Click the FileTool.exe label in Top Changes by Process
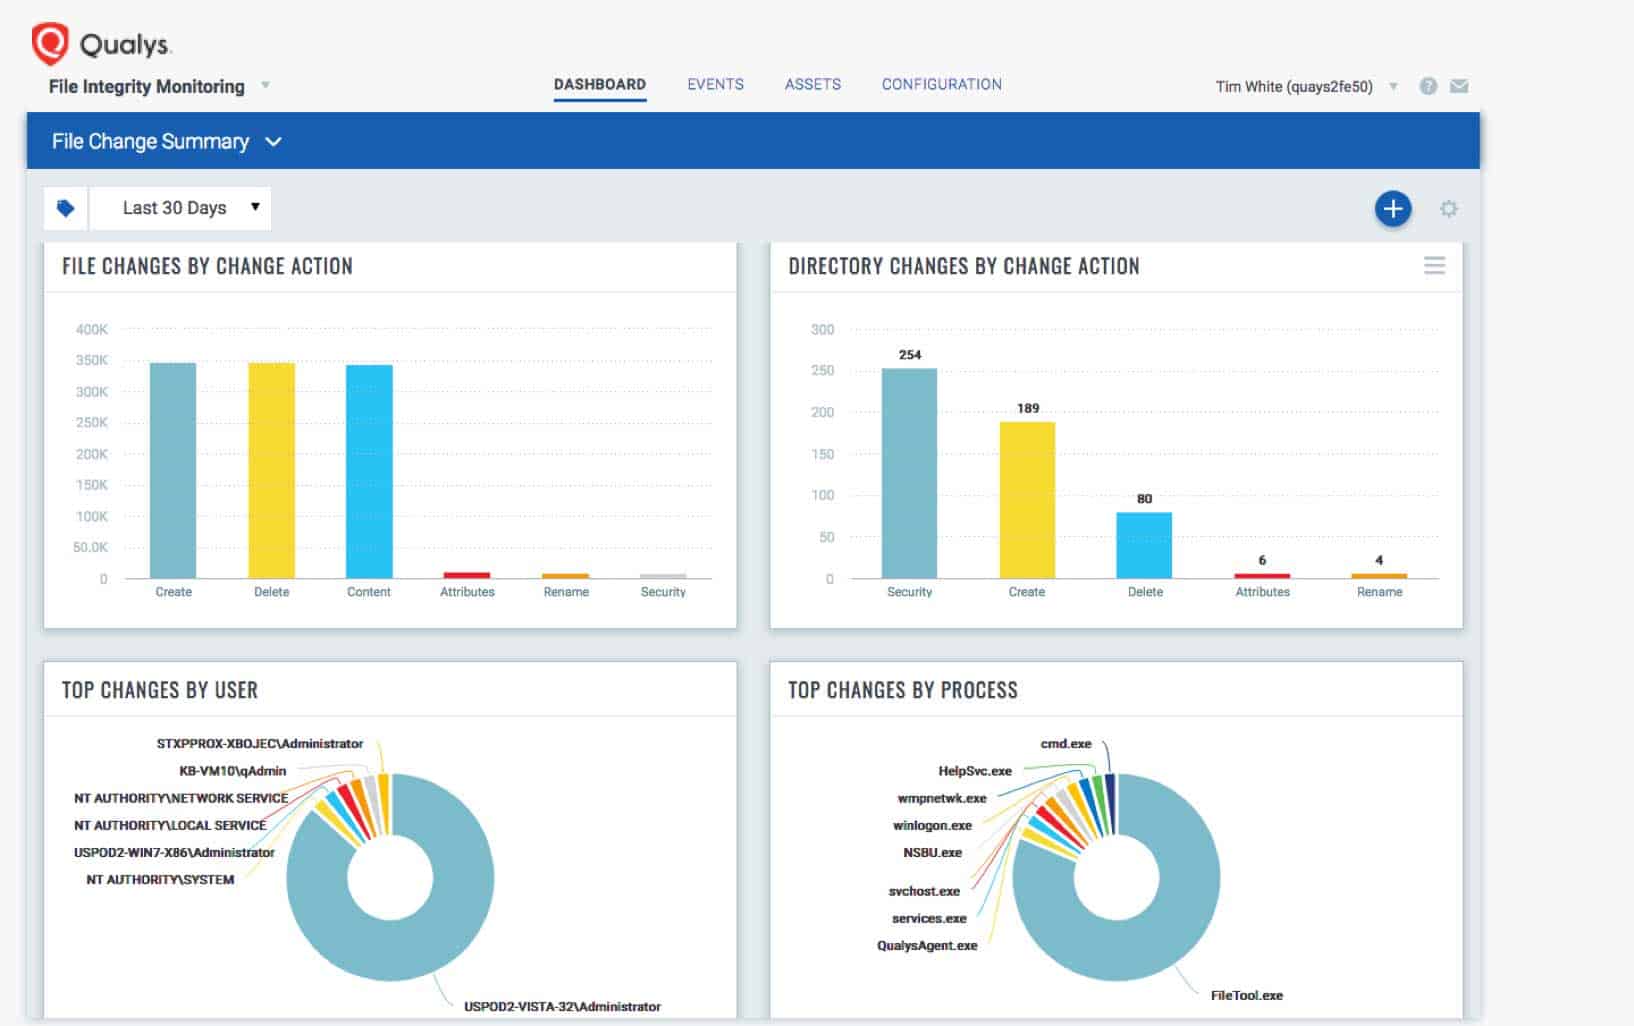This screenshot has width=1634, height=1026. [1246, 995]
